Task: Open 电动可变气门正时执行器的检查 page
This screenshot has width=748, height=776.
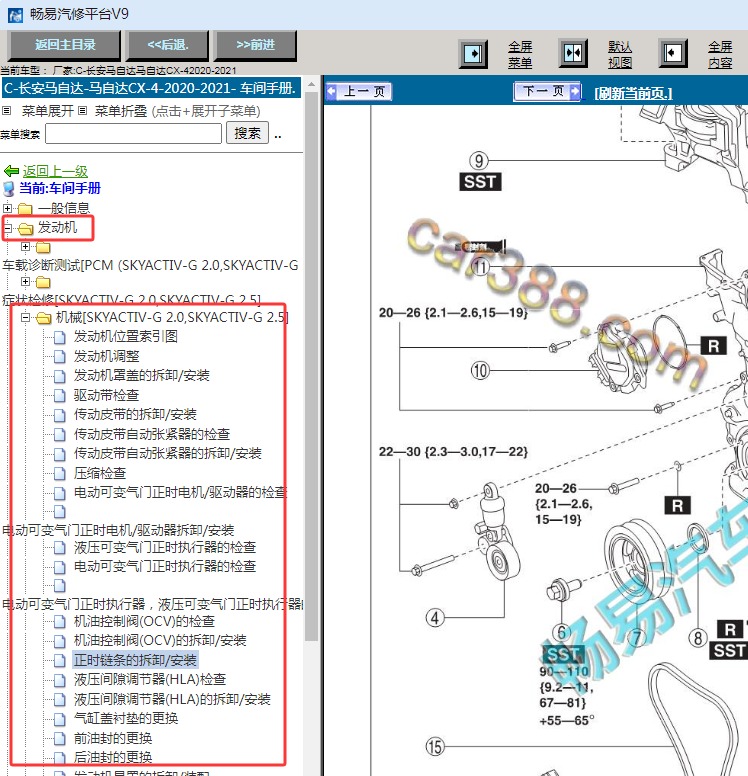Action: (165, 566)
